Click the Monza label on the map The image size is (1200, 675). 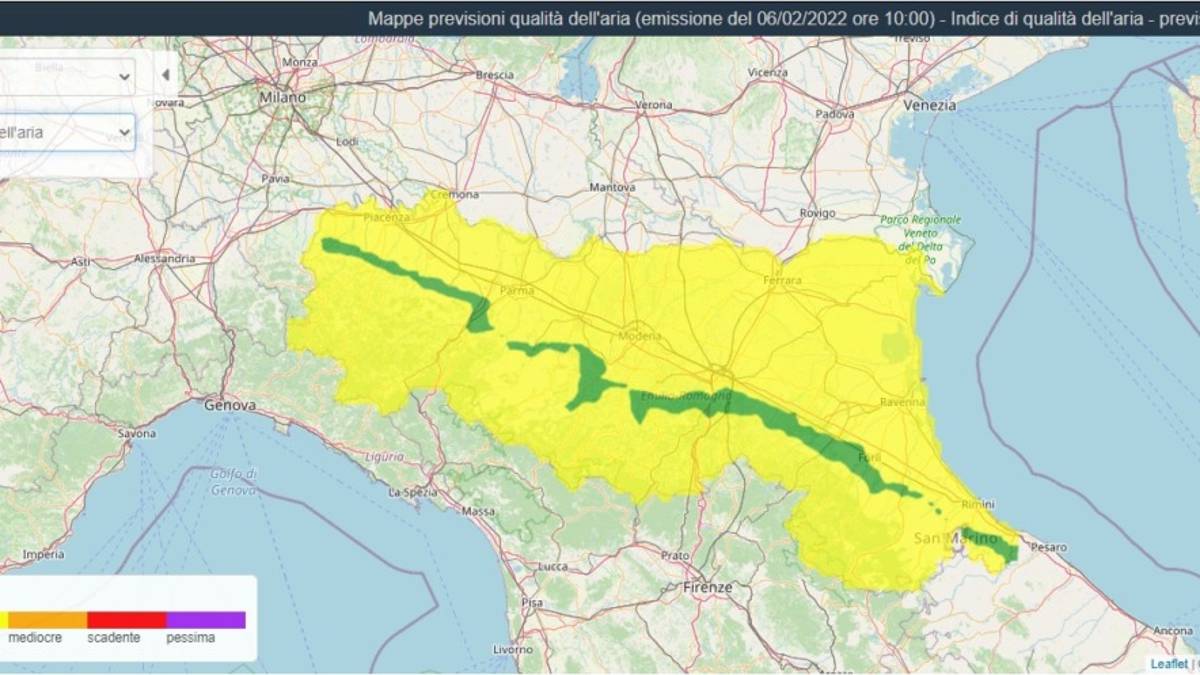[300, 62]
